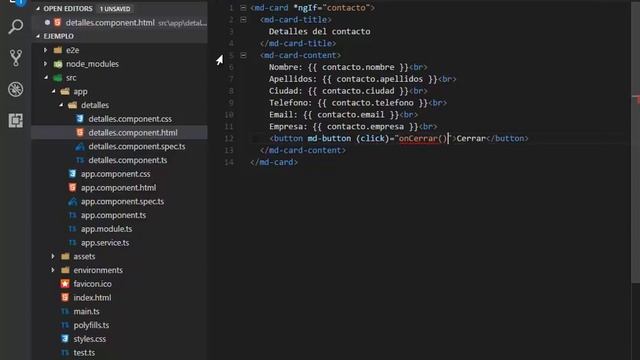Click the environments folder icon
This screenshot has width=640, height=360.
click(x=65, y=270)
